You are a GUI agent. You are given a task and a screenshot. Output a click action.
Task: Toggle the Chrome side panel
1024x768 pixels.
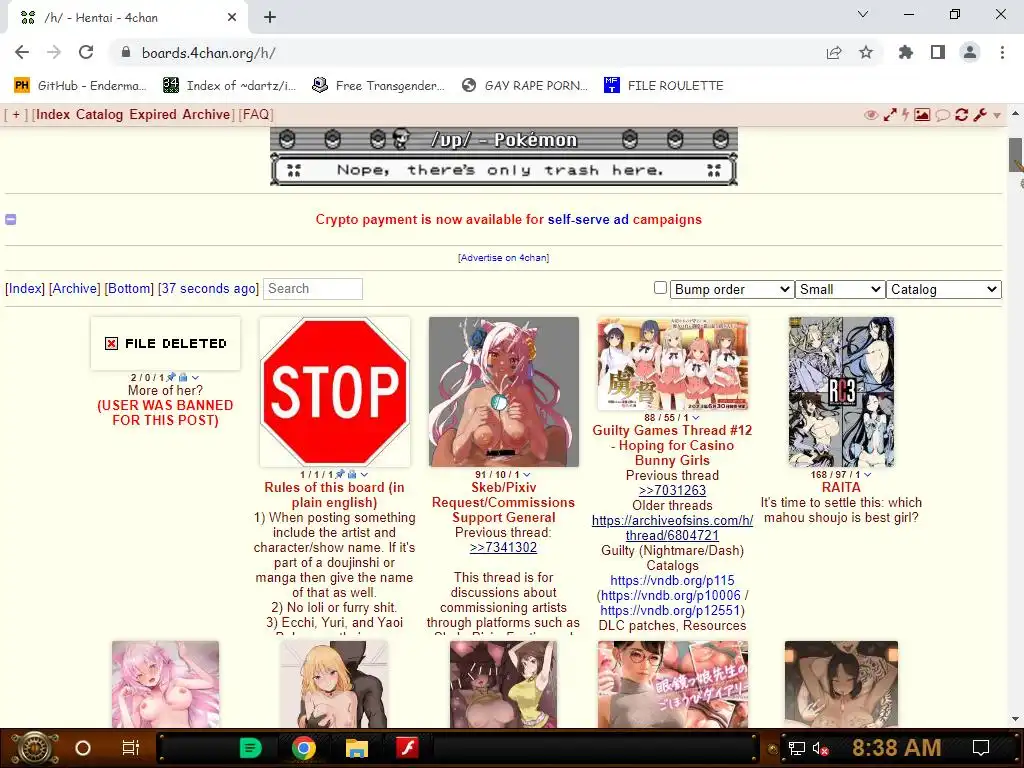(938, 52)
